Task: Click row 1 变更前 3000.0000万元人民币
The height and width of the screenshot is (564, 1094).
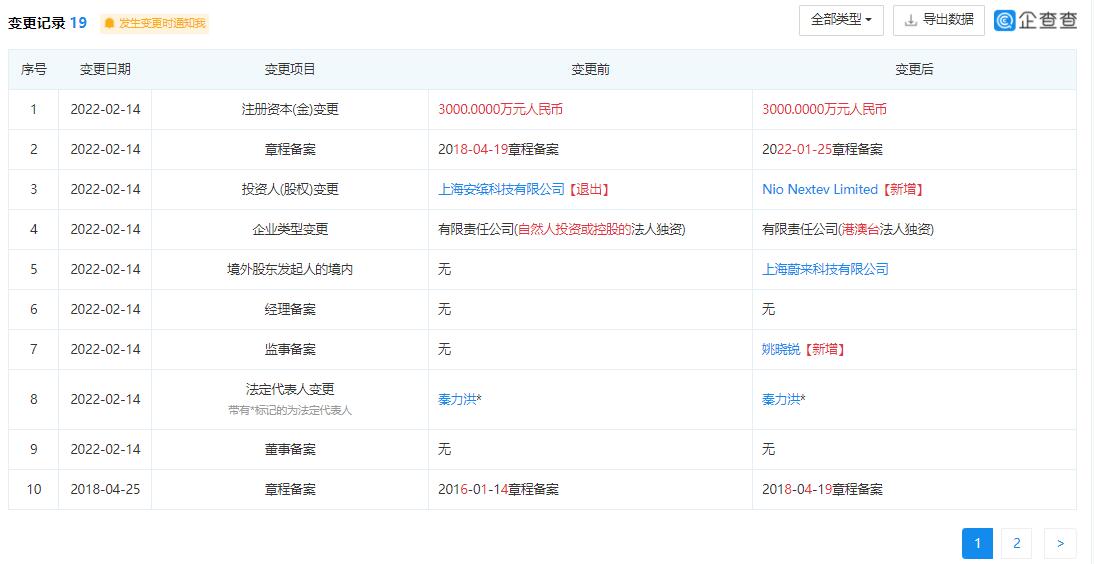Action: tap(500, 110)
